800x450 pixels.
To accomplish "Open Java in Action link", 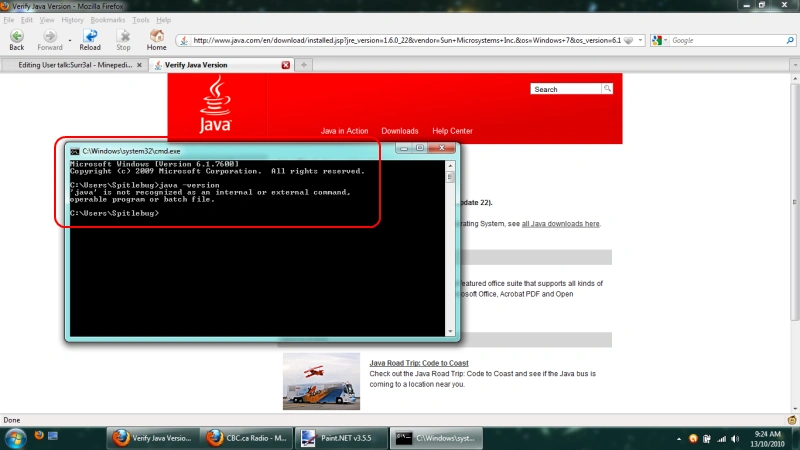I will [x=344, y=131].
